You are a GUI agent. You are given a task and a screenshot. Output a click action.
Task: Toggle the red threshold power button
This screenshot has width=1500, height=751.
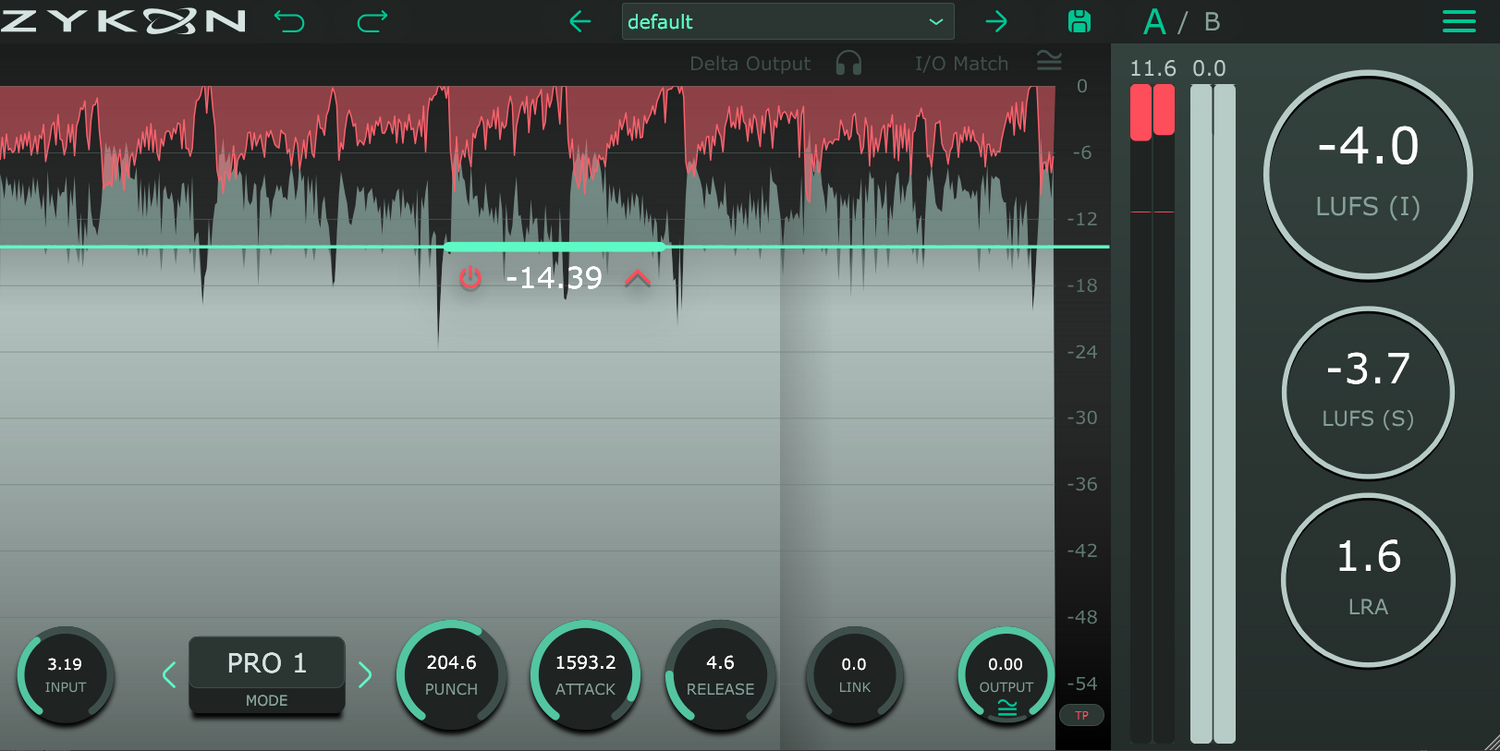click(x=470, y=278)
